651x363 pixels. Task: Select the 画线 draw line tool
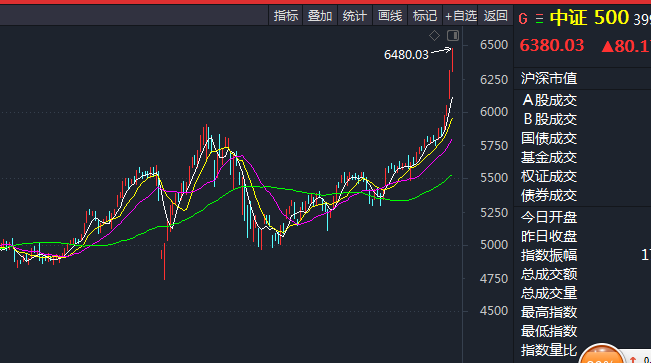click(390, 16)
